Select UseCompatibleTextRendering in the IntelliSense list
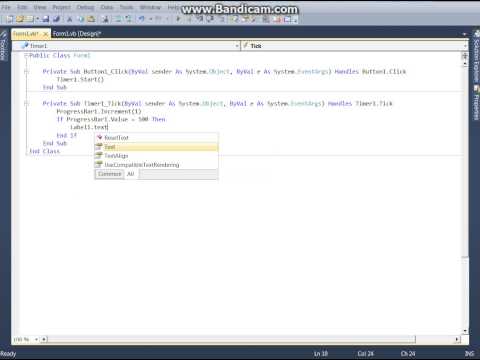This screenshot has height=360, width=480. click(157, 164)
